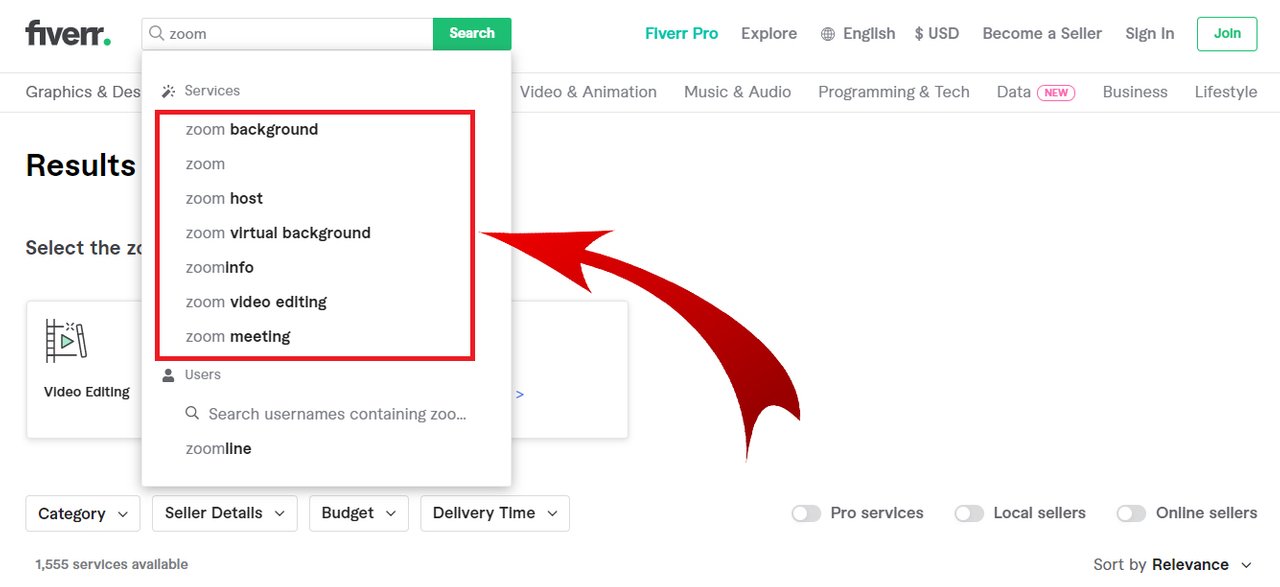Click Explore link
Screen dimensions: 1280x587
coord(769,33)
